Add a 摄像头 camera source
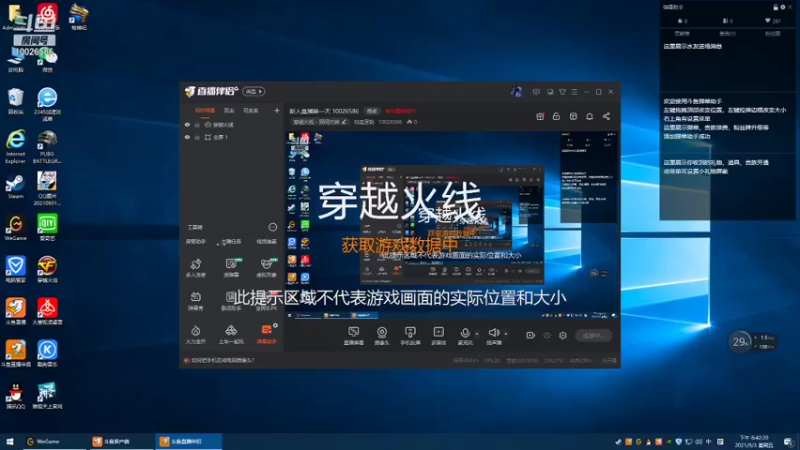The height and width of the screenshot is (450, 800). [x=382, y=336]
